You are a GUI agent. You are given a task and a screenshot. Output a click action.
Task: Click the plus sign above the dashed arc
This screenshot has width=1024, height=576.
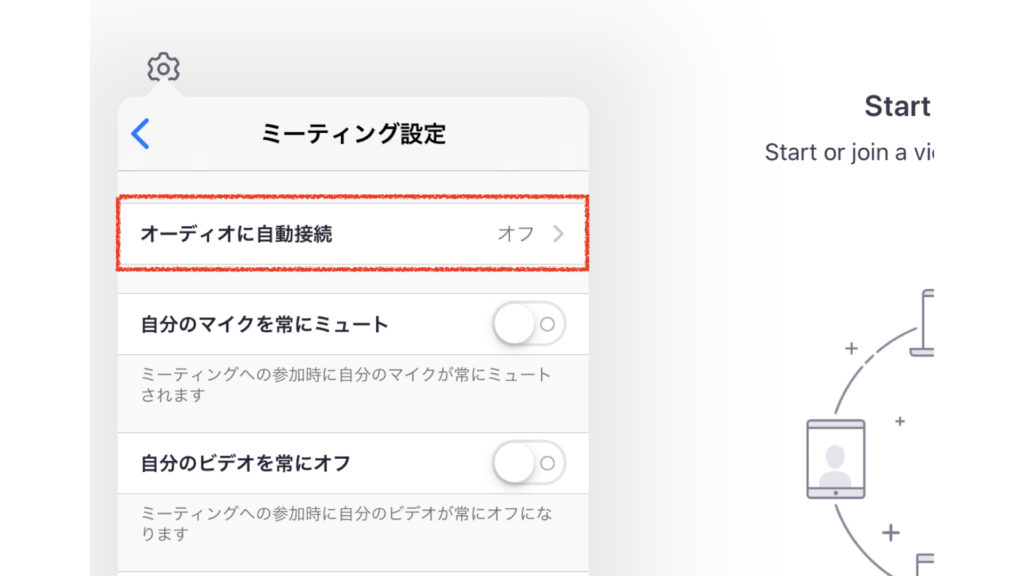(851, 348)
